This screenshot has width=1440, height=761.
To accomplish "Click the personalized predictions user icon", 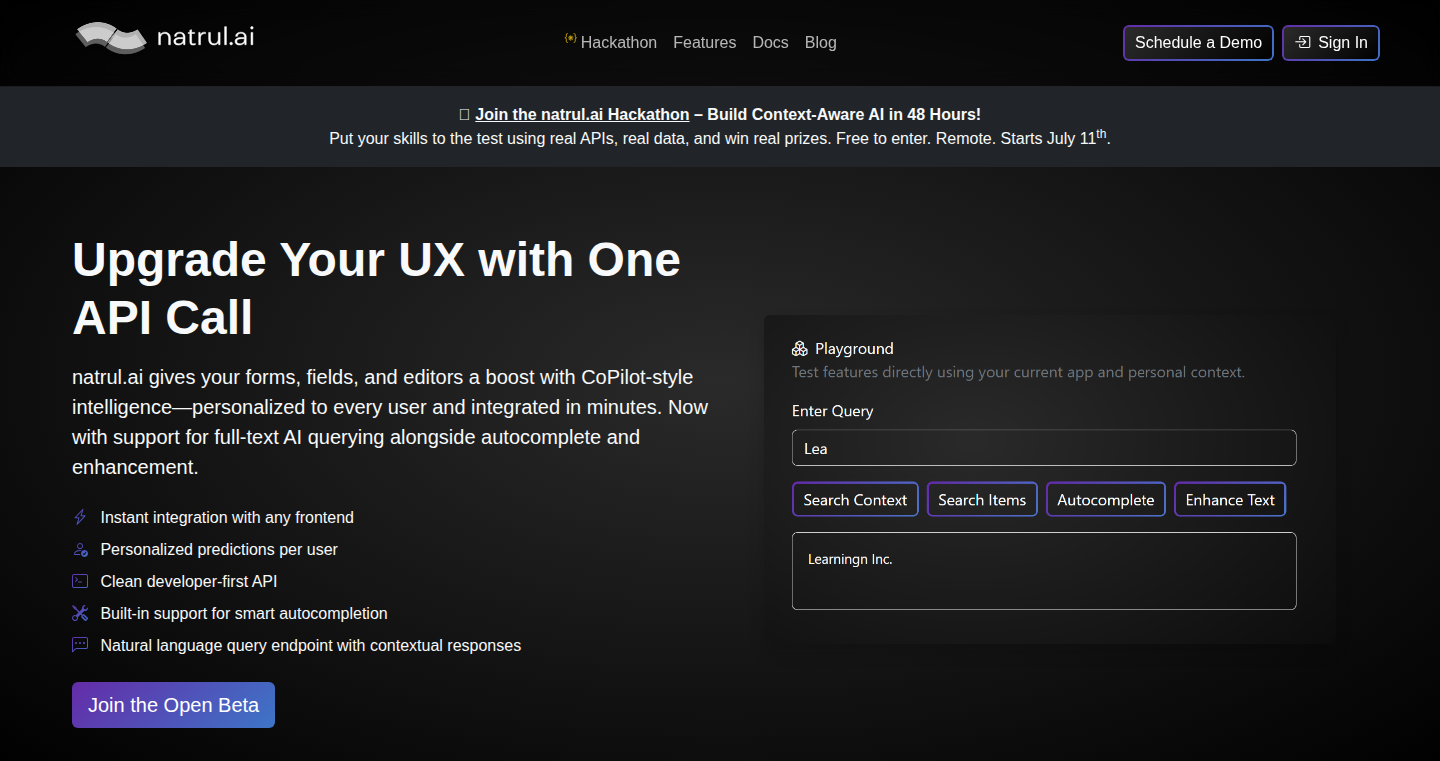I will (x=80, y=550).
